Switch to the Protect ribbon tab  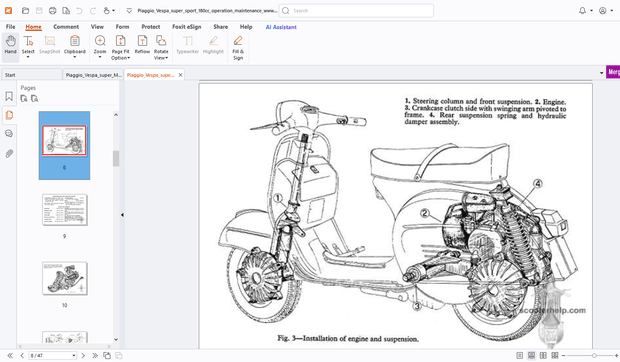(x=151, y=27)
